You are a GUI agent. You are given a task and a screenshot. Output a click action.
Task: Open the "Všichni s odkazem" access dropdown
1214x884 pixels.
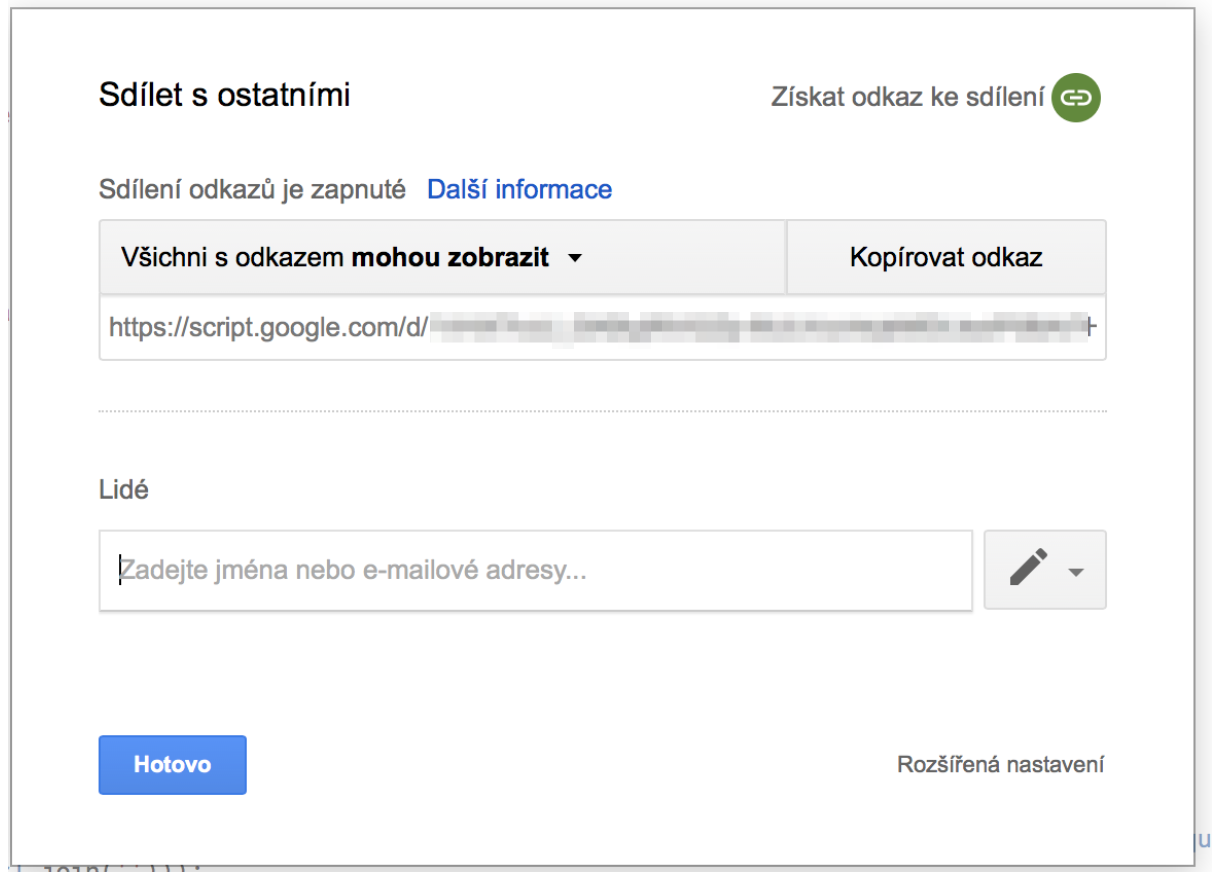443,257
